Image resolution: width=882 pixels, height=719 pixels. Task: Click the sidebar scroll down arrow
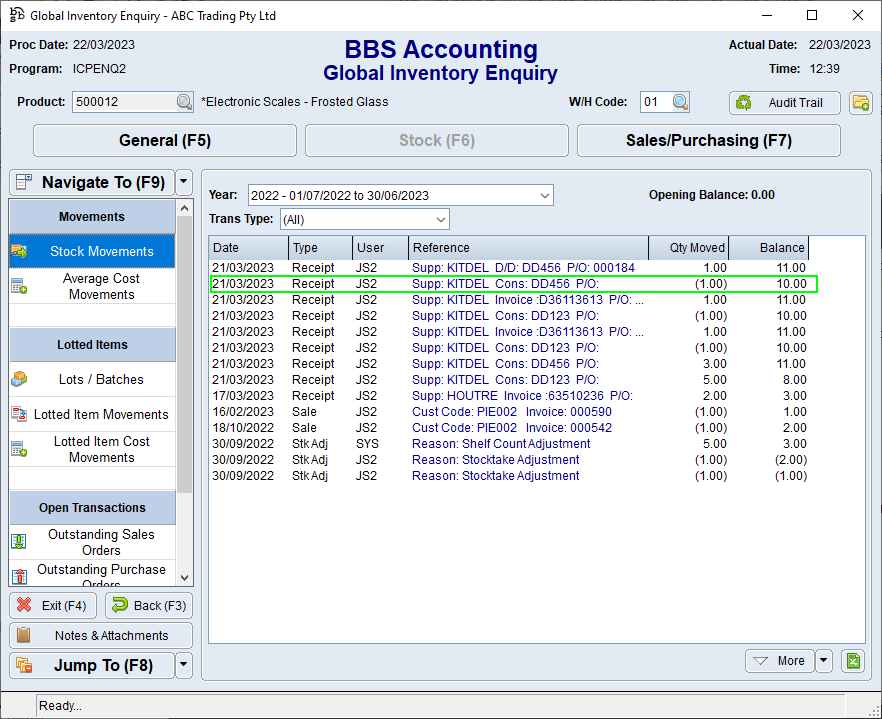(184, 577)
